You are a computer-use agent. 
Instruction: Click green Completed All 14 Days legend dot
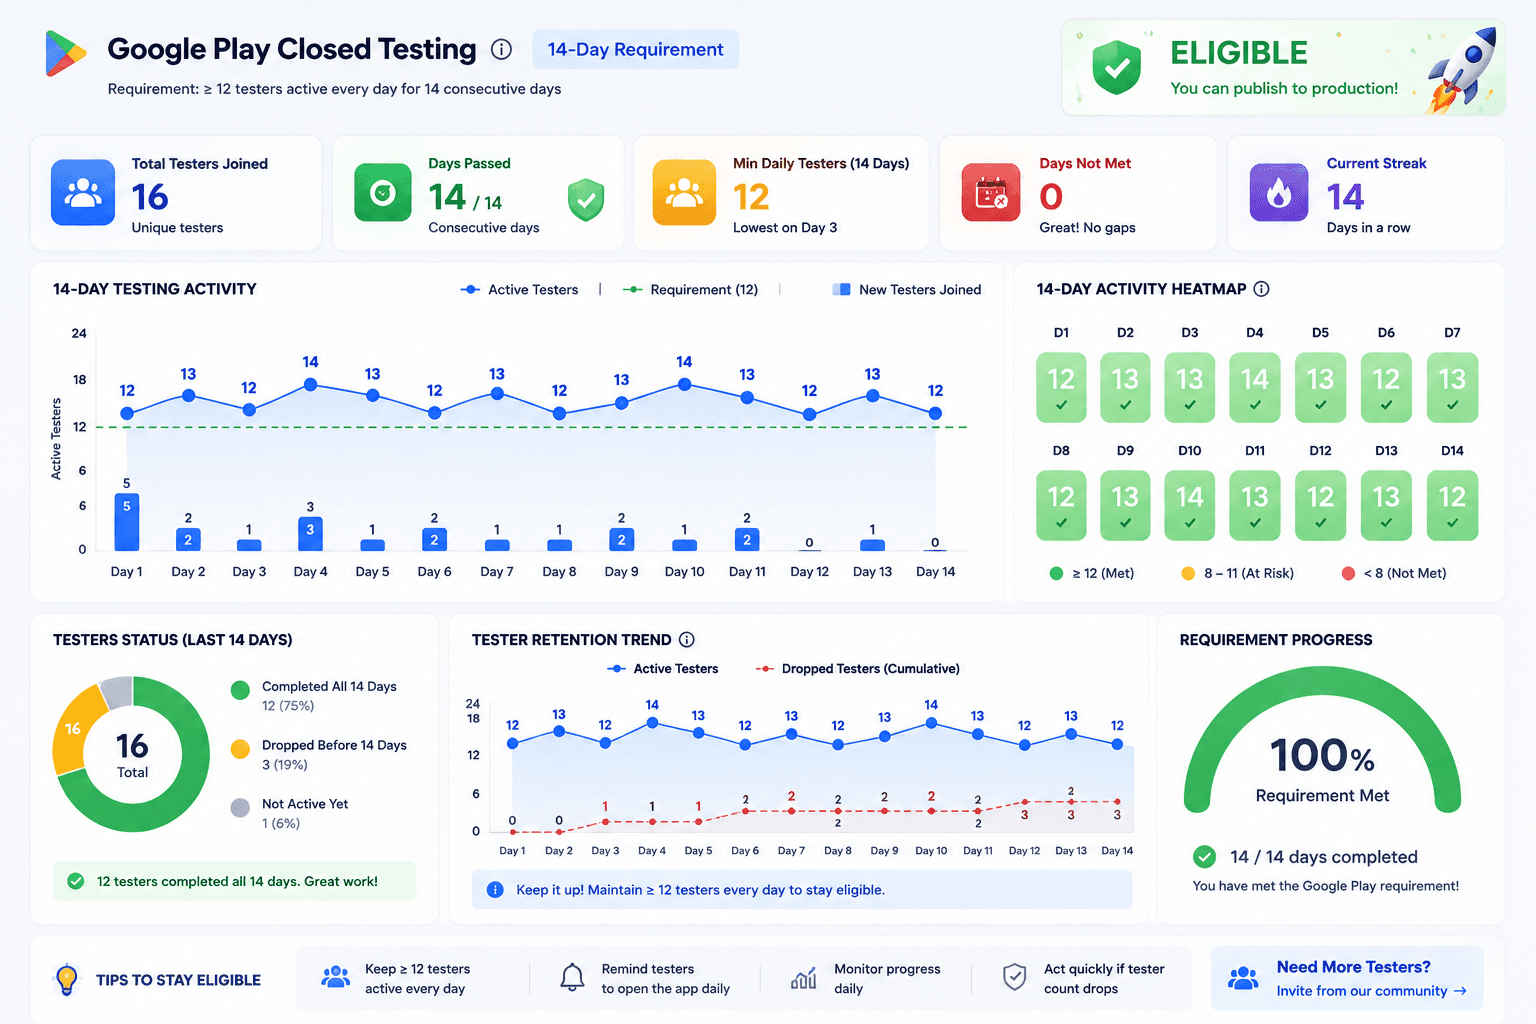pos(240,690)
